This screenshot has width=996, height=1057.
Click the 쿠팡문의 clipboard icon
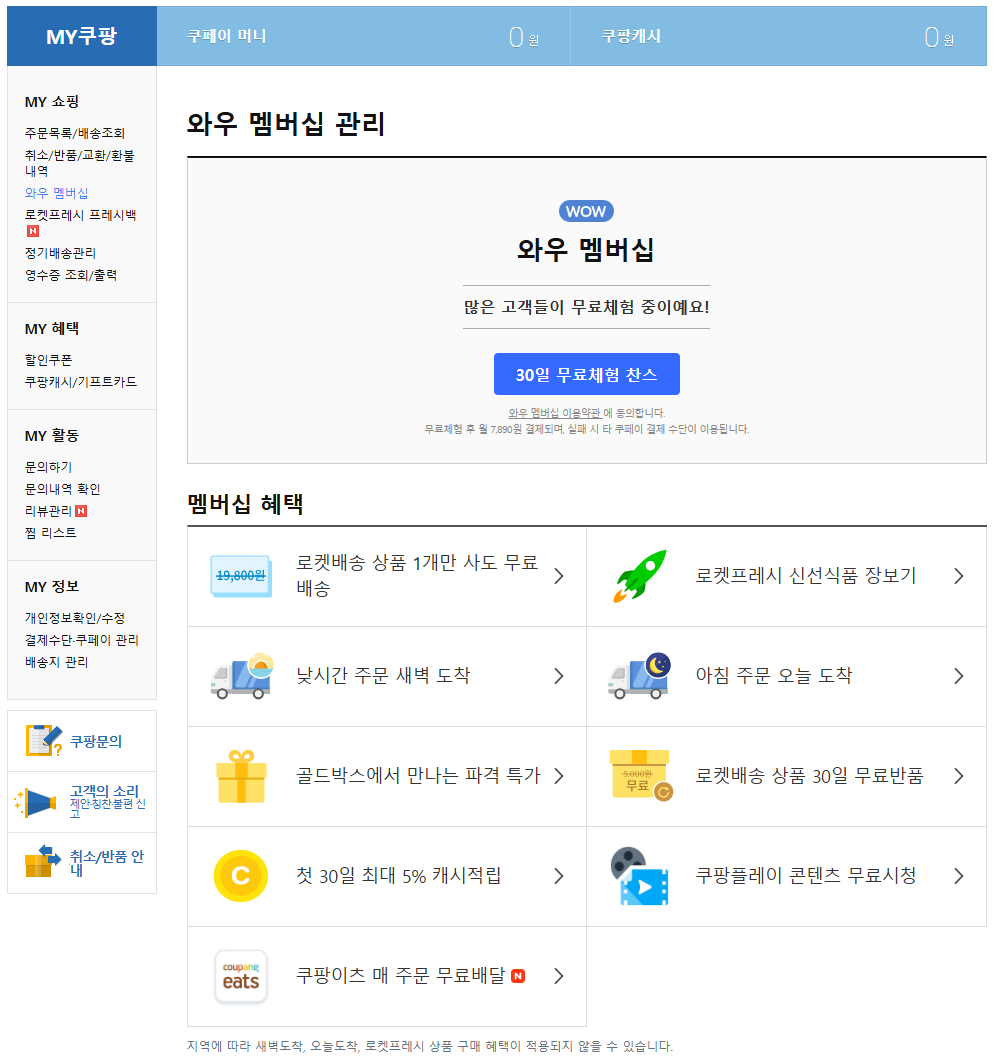coord(43,741)
